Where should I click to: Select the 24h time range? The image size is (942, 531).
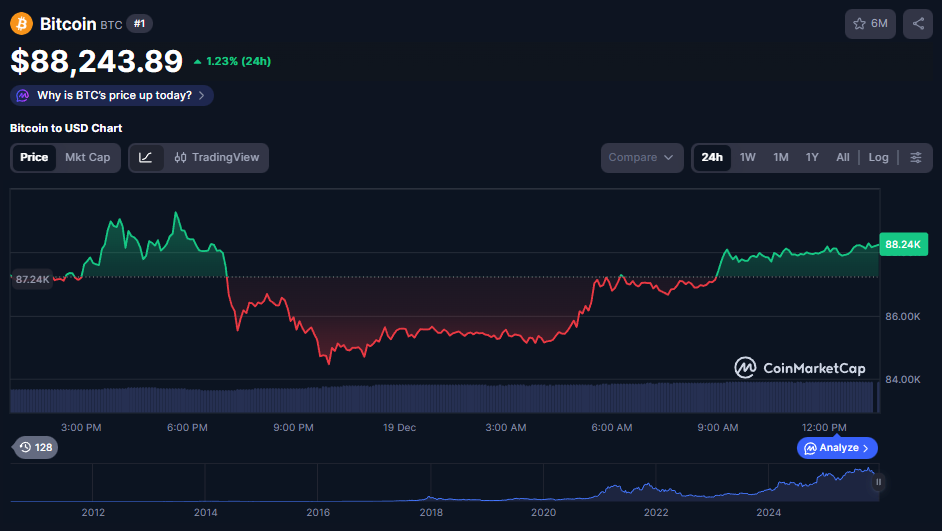[712, 157]
